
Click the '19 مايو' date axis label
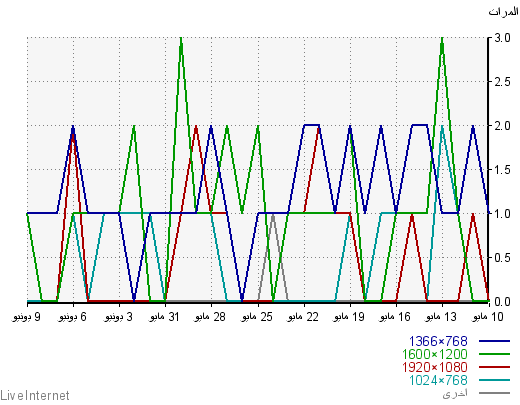[x=349, y=317]
